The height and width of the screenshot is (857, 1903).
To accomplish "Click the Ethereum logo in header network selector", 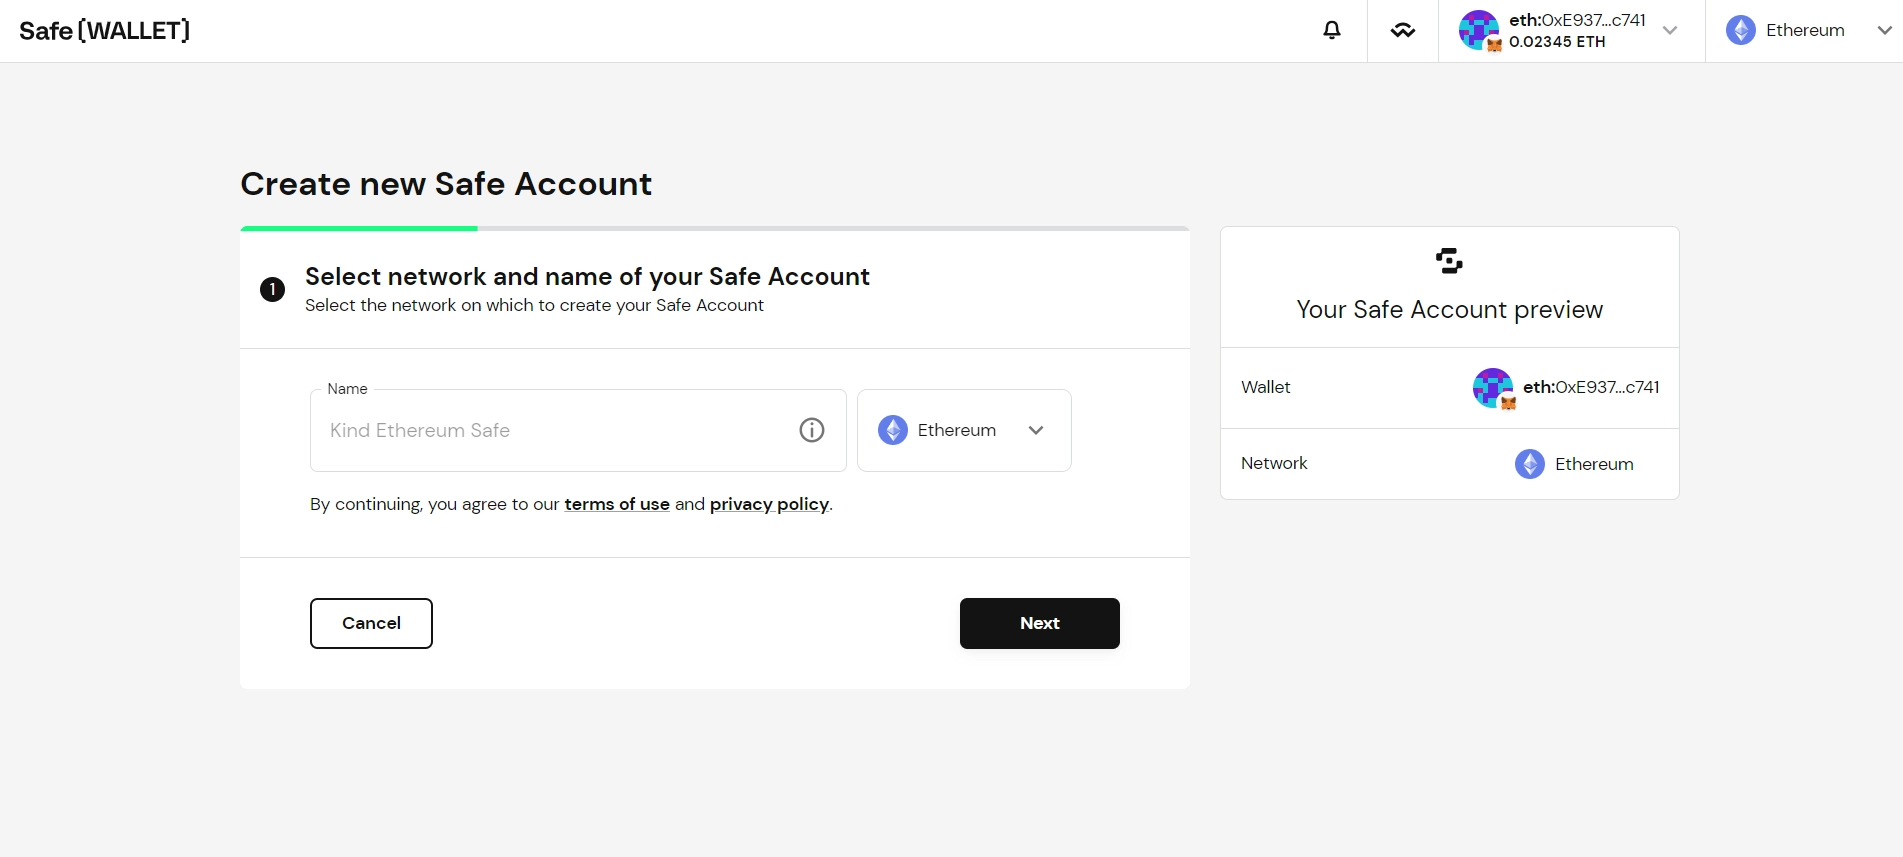I will (1741, 30).
